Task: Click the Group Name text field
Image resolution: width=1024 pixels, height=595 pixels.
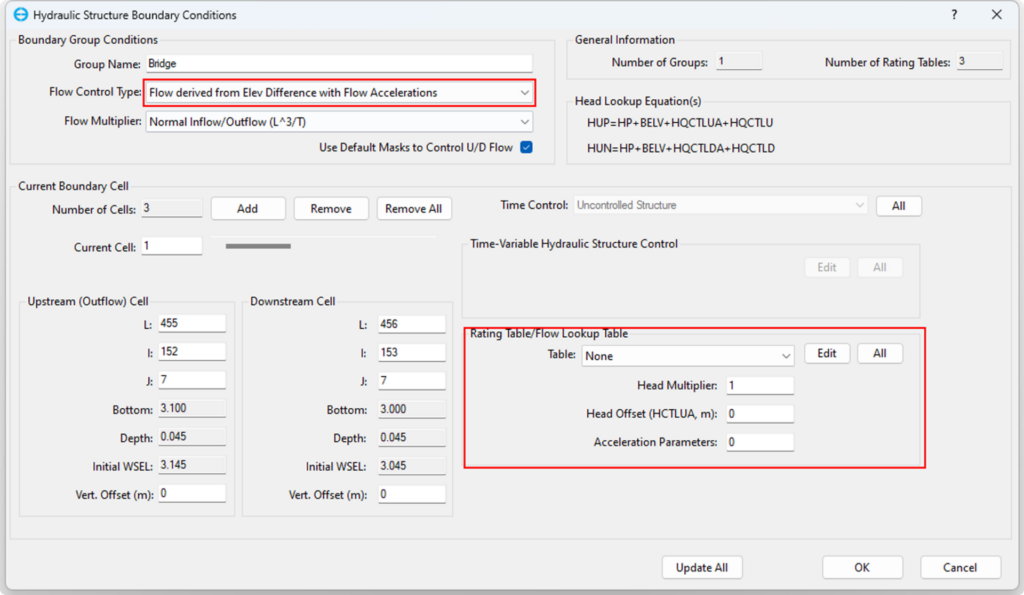Action: (338, 63)
